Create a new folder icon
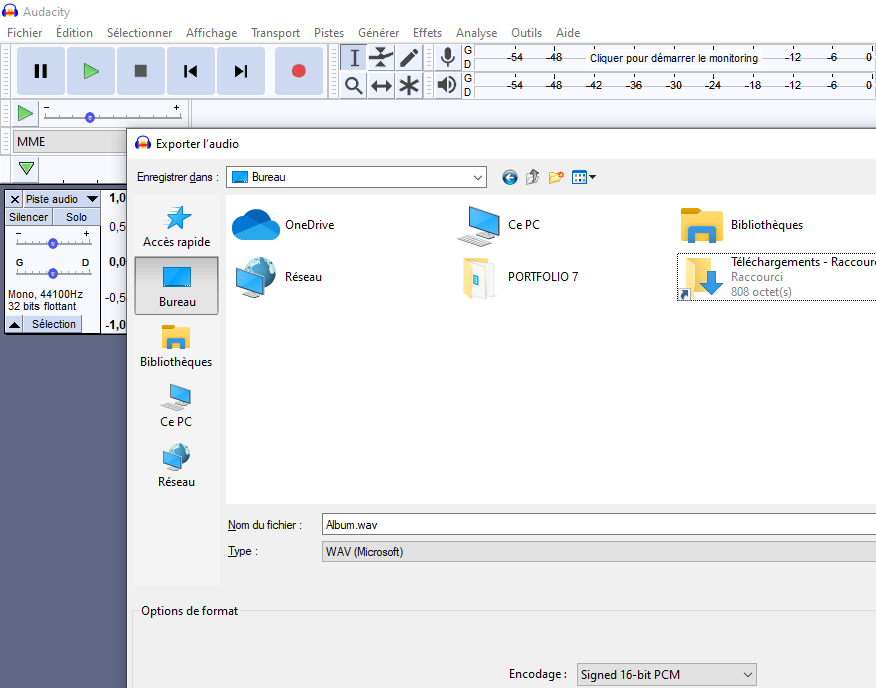Viewport: 876px width, 688px height. coord(556,178)
